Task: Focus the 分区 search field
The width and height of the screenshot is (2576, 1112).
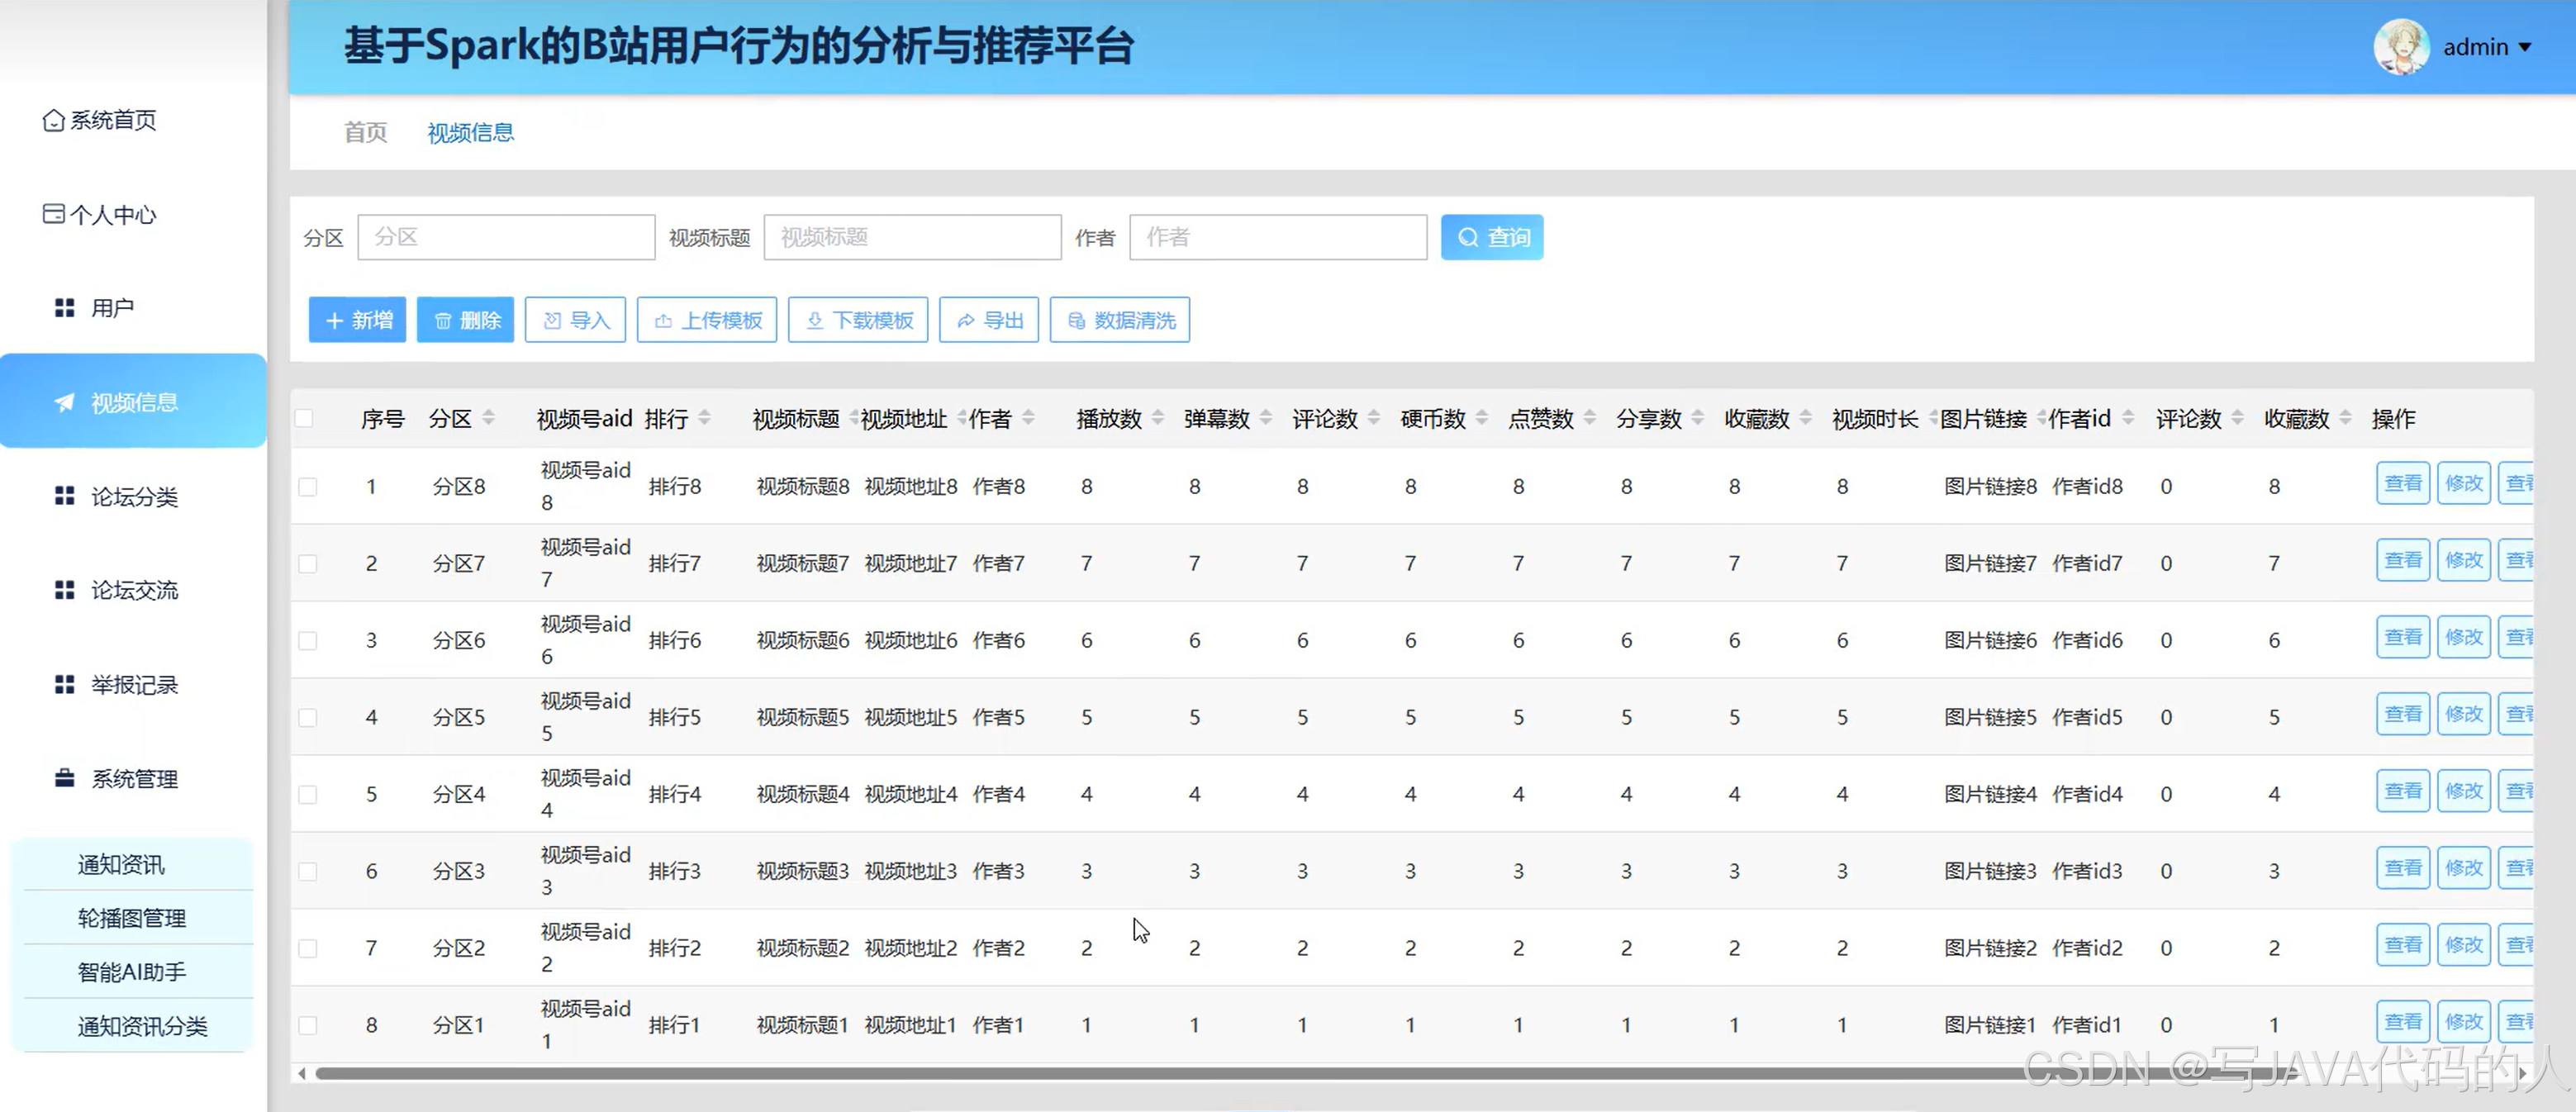Action: [x=506, y=237]
